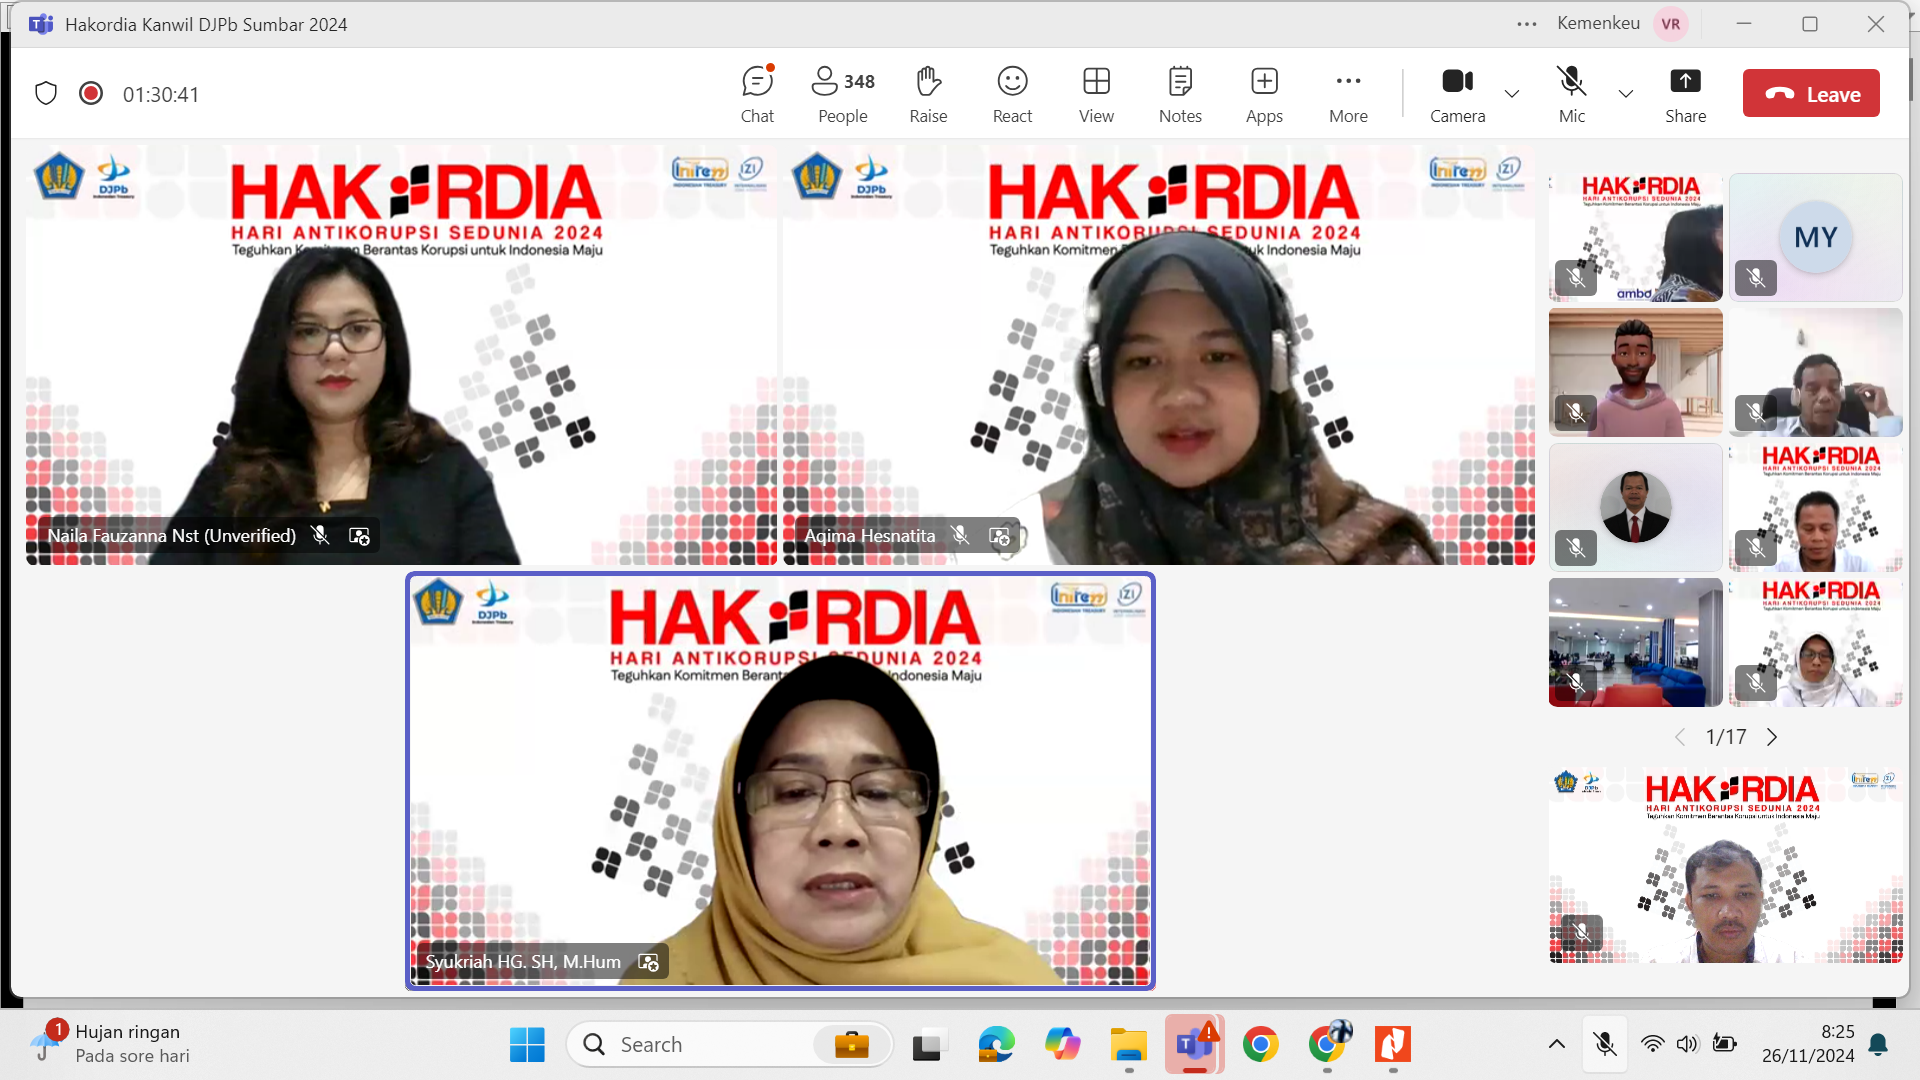Viewport: 1920px width, 1080px height.
Task: Open weather widget Hujan ringan
Action: click(x=110, y=1044)
